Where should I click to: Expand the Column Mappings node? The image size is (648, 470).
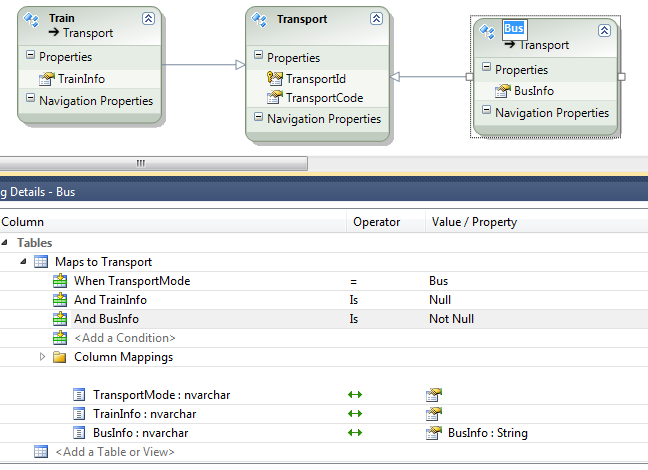pos(42,357)
